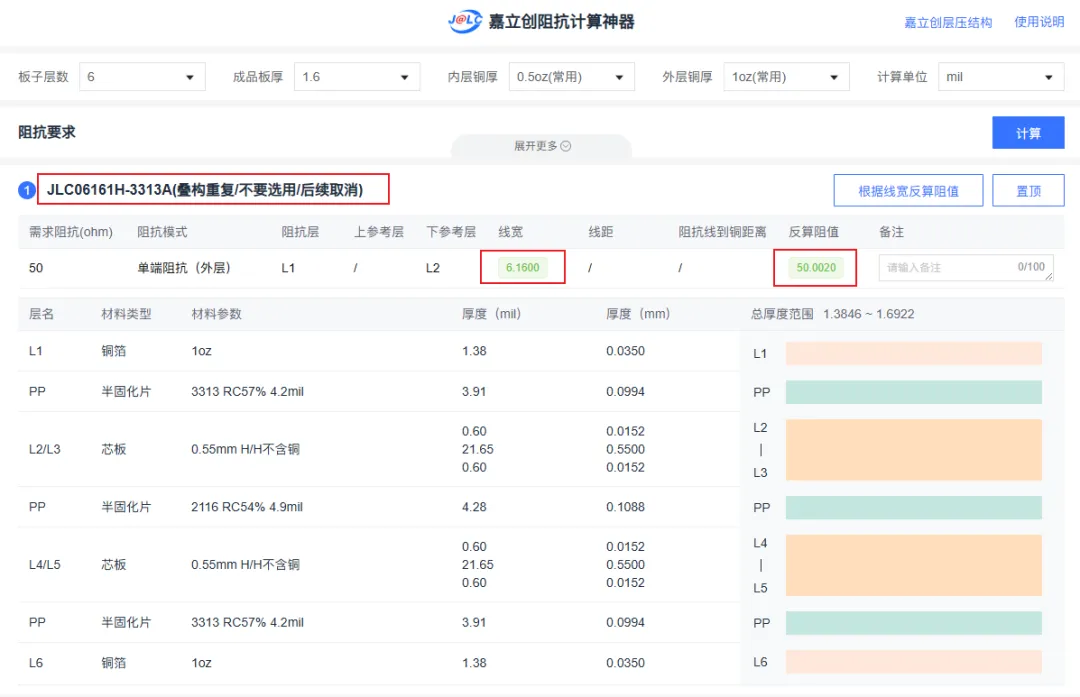This screenshot has height=697, width=1080.
Task: Select the JLC06161H-3313A stackup title
Action: [x=205, y=189]
